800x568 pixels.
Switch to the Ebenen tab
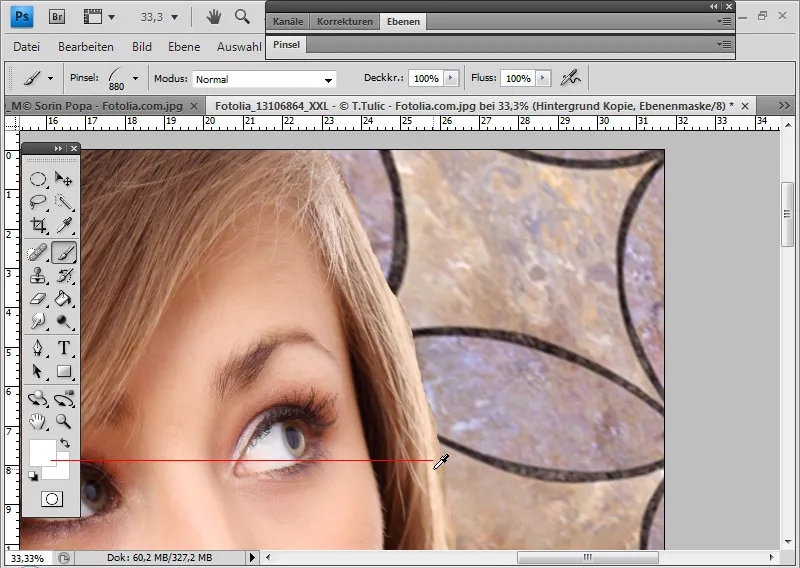click(403, 21)
